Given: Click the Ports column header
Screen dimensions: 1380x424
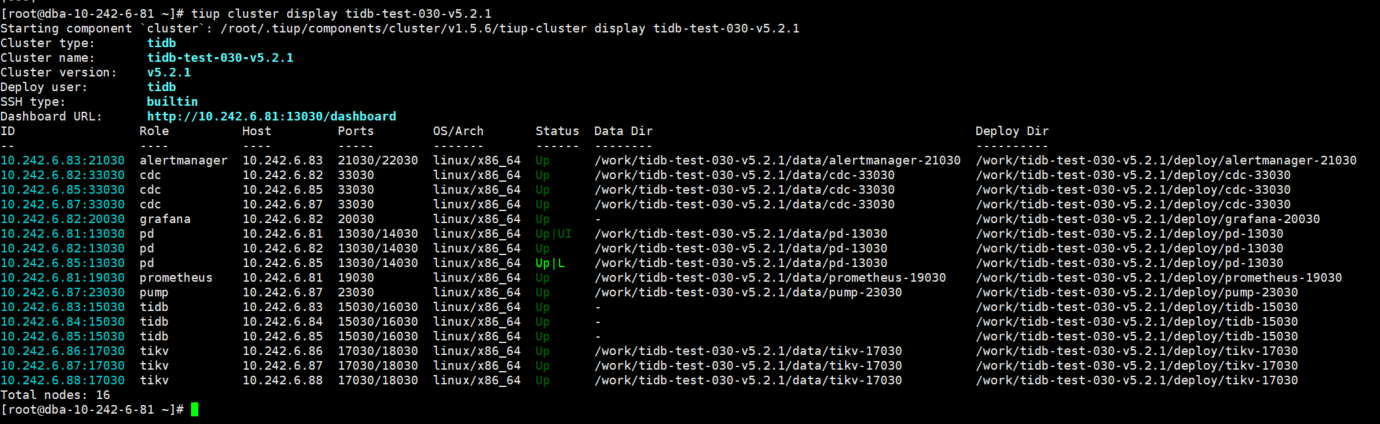Looking at the screenshot, I should pyautogui.click(x=356, y=131).
